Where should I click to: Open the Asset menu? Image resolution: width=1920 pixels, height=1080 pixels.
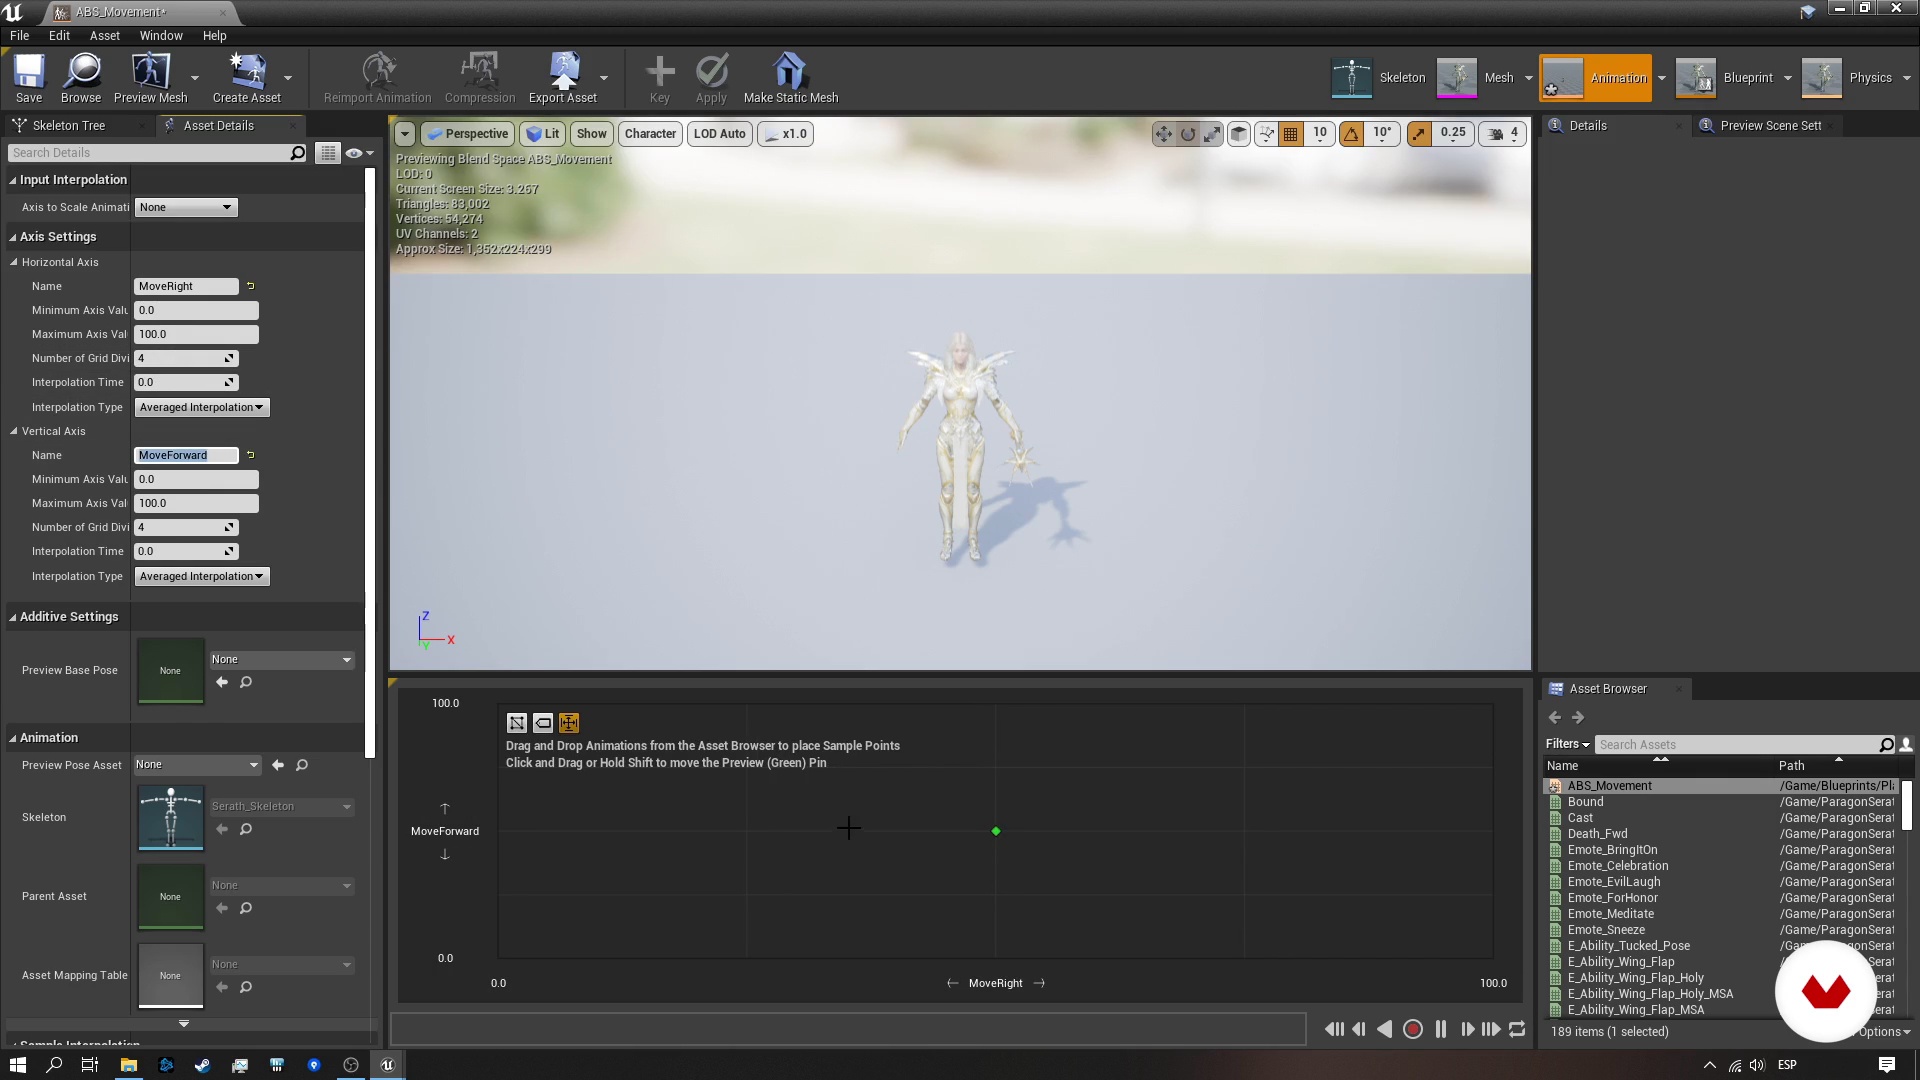(104, 35)
